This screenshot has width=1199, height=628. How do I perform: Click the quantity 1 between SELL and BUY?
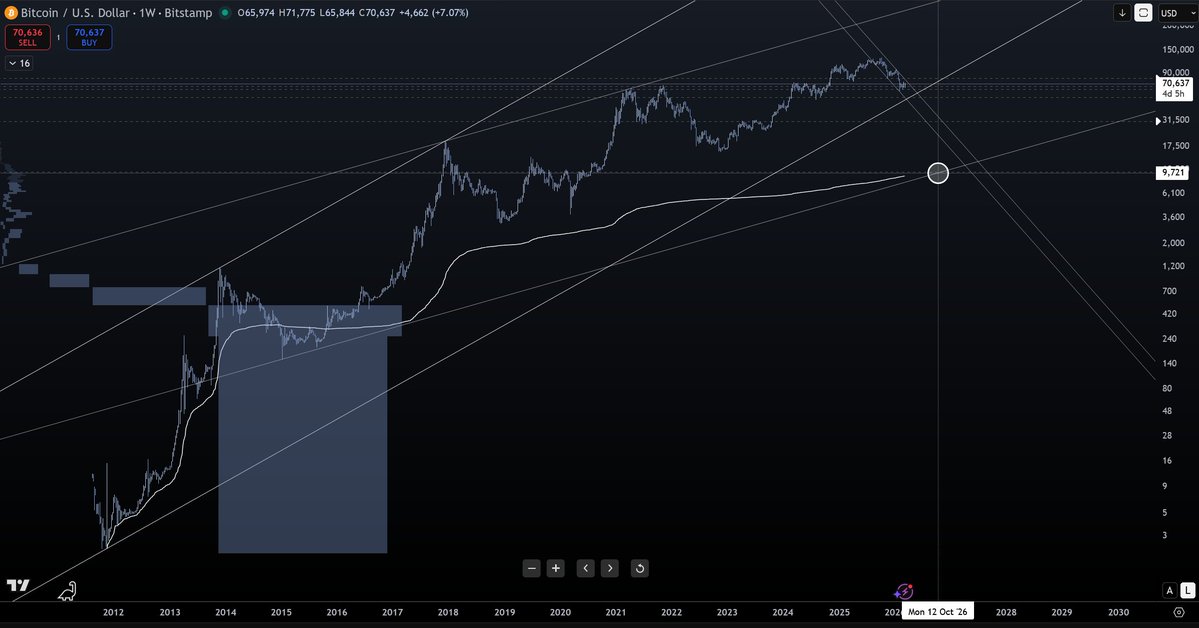[x=58, y=37]
